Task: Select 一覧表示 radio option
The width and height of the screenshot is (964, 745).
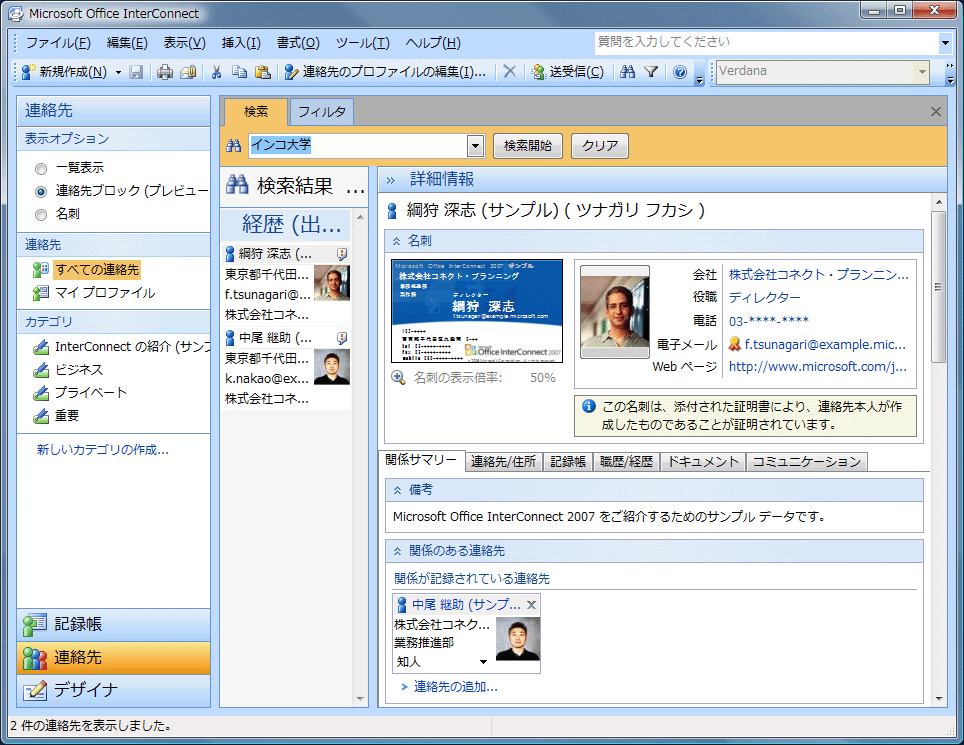Action: (x=41, y=168)
